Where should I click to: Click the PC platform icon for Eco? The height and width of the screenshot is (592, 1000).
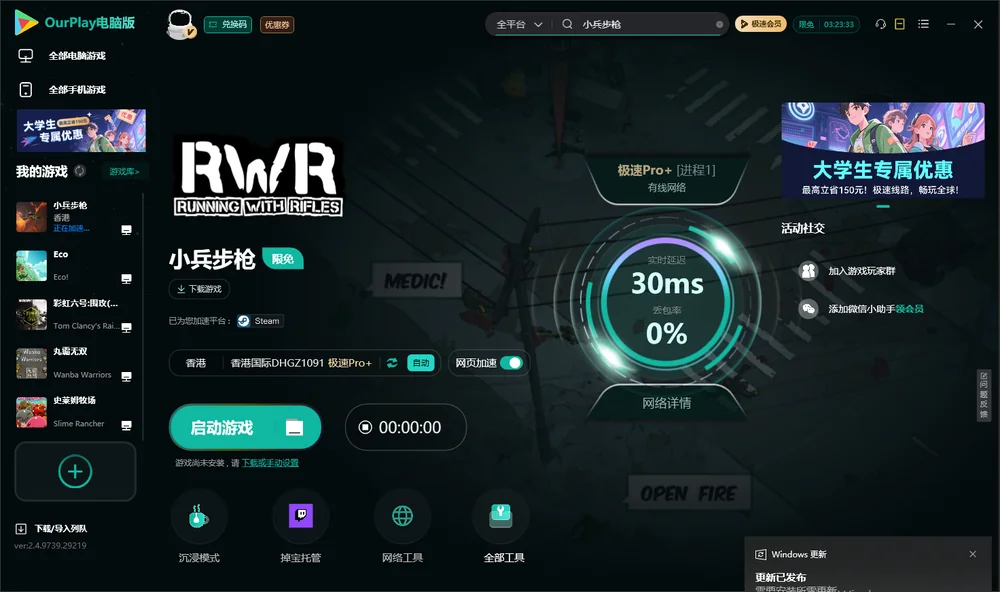tap(126, 279)
